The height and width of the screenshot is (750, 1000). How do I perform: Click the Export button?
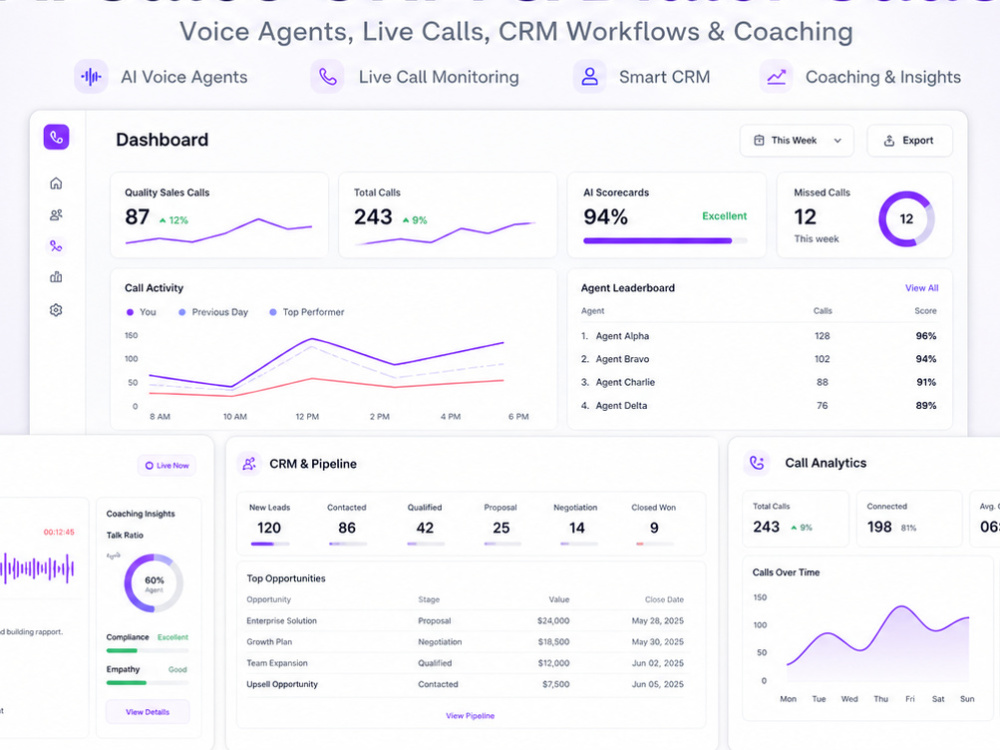point(909,140)
